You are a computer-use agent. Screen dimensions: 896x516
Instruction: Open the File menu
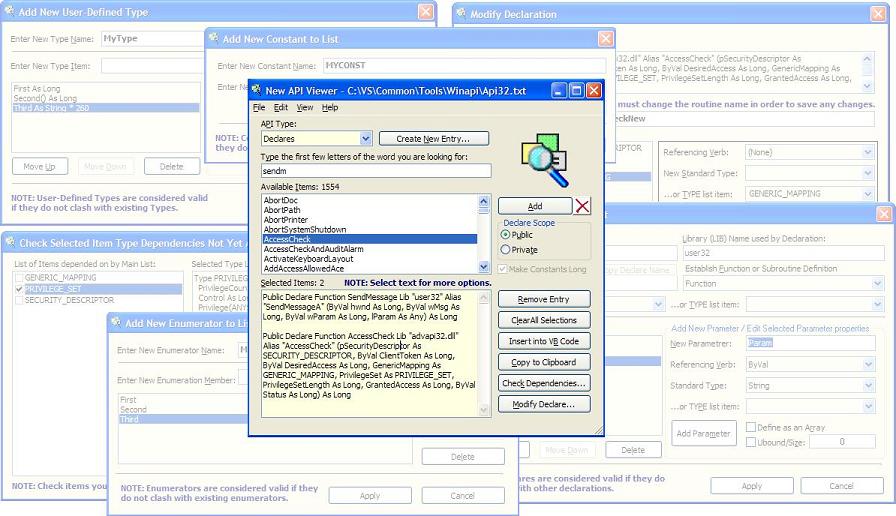259,107
